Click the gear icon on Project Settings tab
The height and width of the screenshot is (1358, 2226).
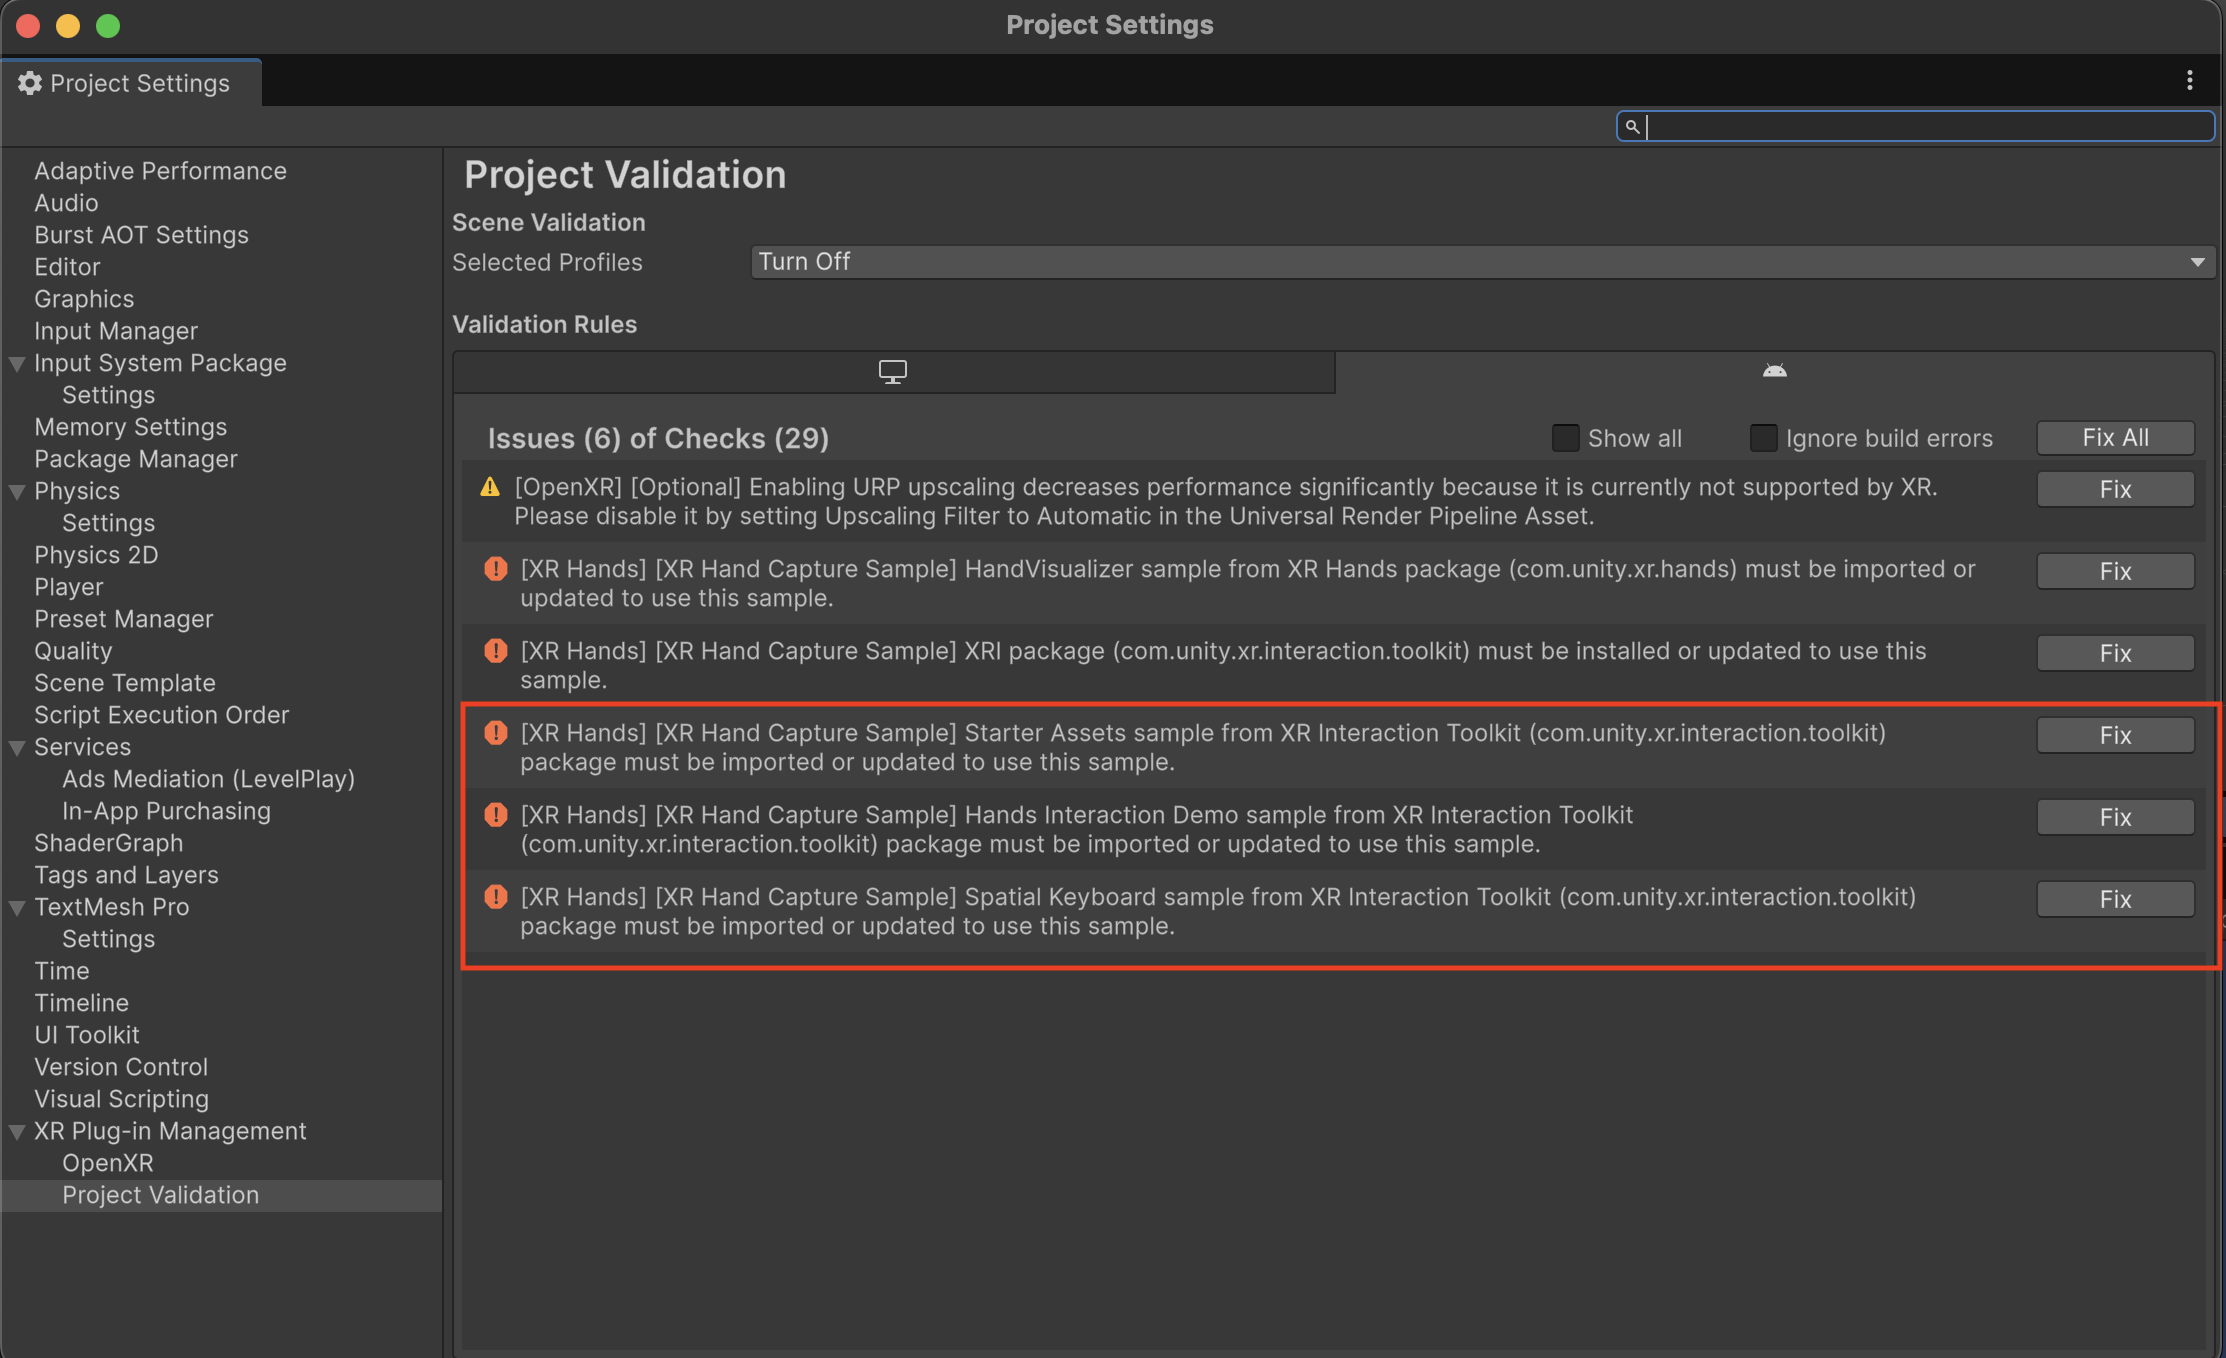coord(30,83)
